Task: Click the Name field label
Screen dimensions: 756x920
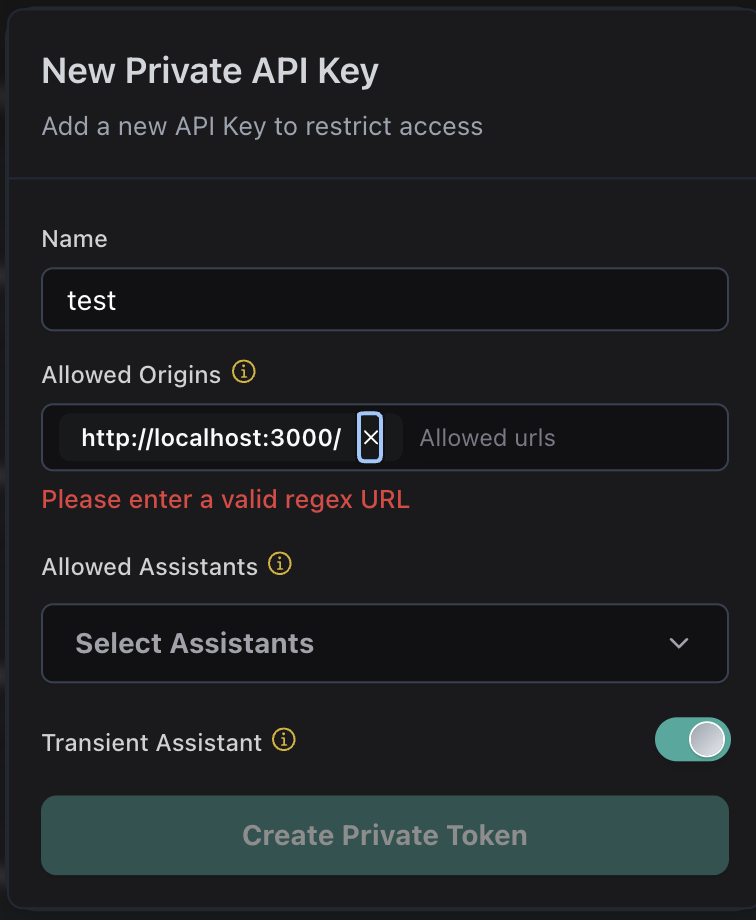Action: pyautogui.click(x=74, y=239)
